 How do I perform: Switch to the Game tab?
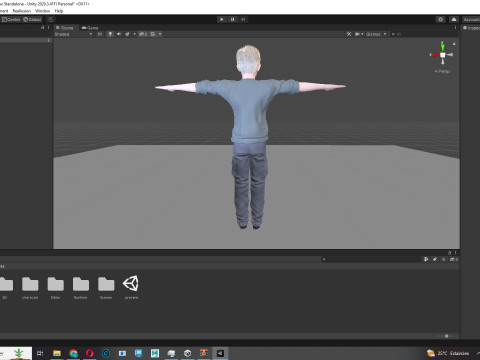click(x=90, y=28)
